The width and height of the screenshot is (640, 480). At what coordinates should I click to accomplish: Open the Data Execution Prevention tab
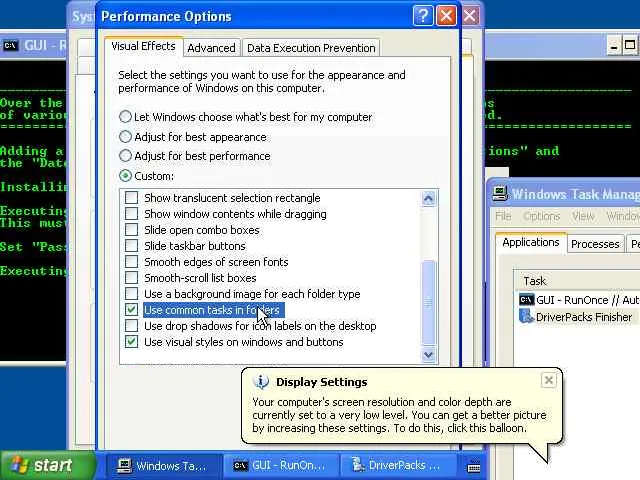pyautogui.click(x=311, y=48)
